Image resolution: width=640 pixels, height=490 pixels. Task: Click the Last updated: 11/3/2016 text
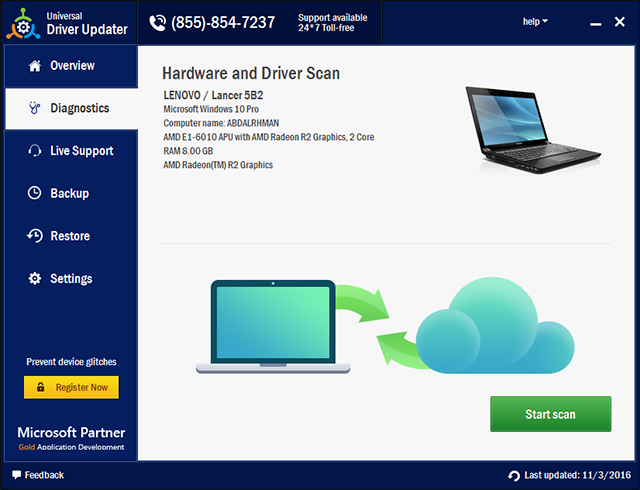(578, 475)
